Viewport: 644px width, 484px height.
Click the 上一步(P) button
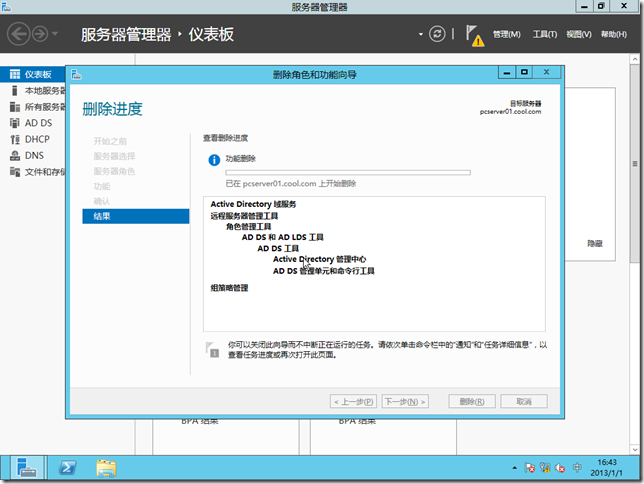(354, 401)
